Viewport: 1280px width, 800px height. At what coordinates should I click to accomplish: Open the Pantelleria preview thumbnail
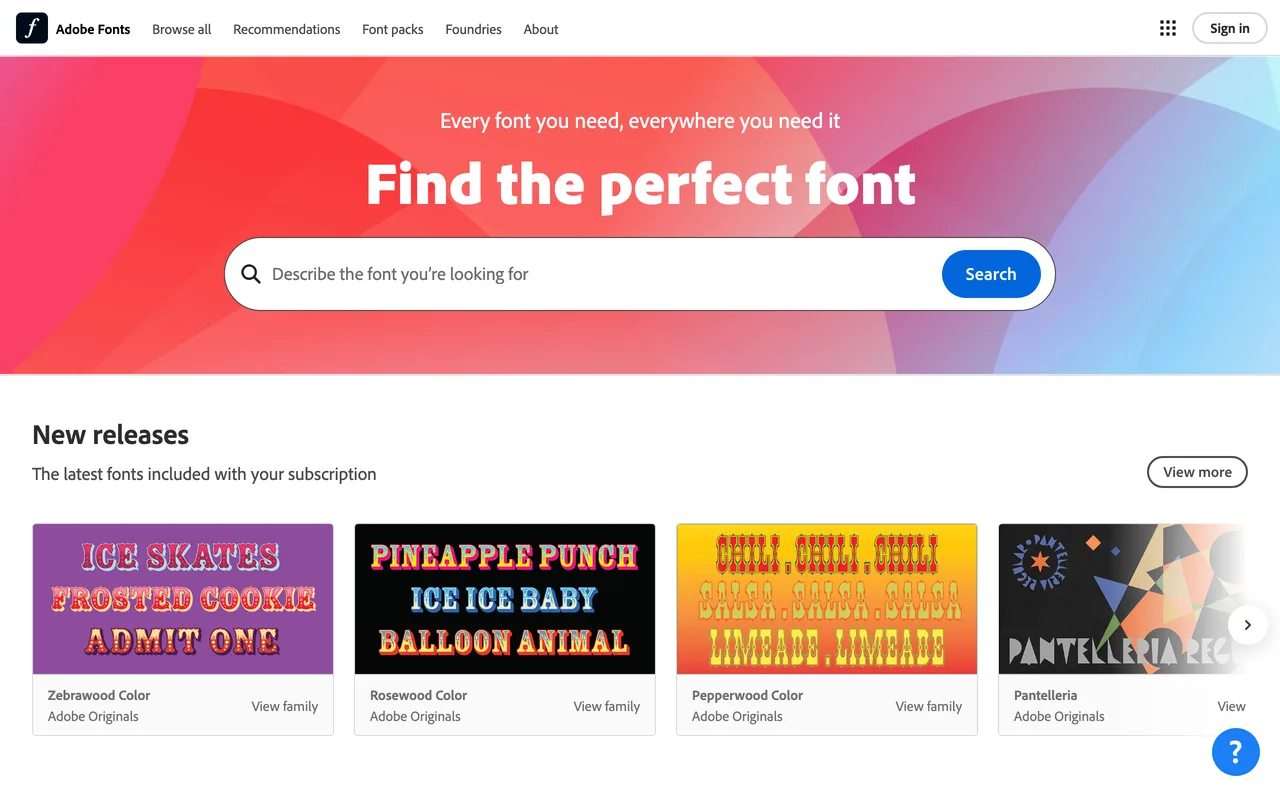tap(1123, 599)
